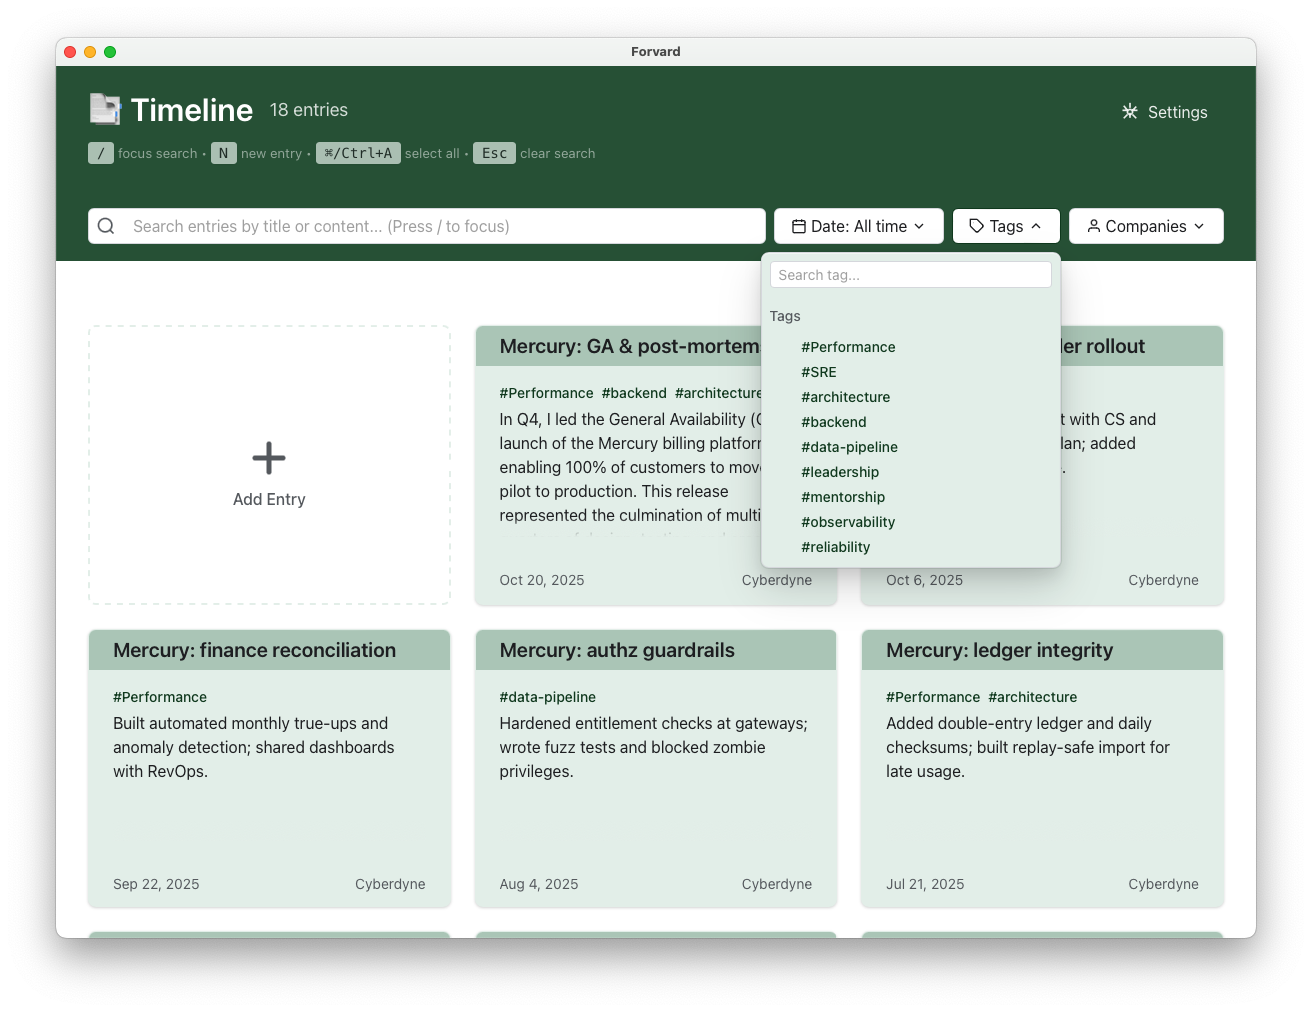Toggle the #observability tag filter
Viewport: 1312px width, 1012px height.
[x=848, y=522]
